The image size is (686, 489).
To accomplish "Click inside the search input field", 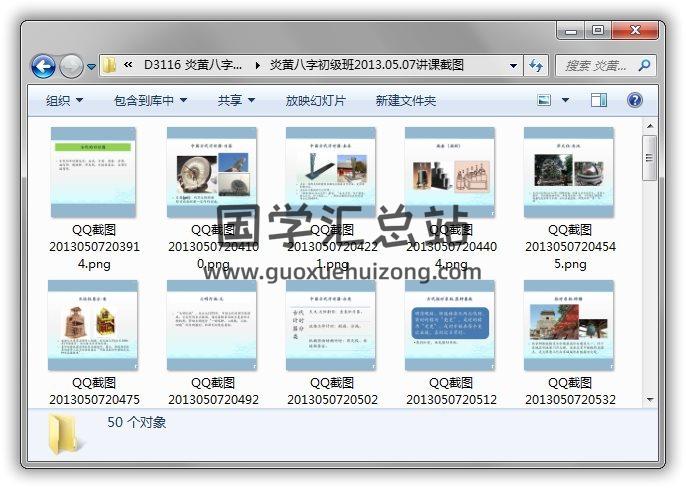I will tap(595, 66).
